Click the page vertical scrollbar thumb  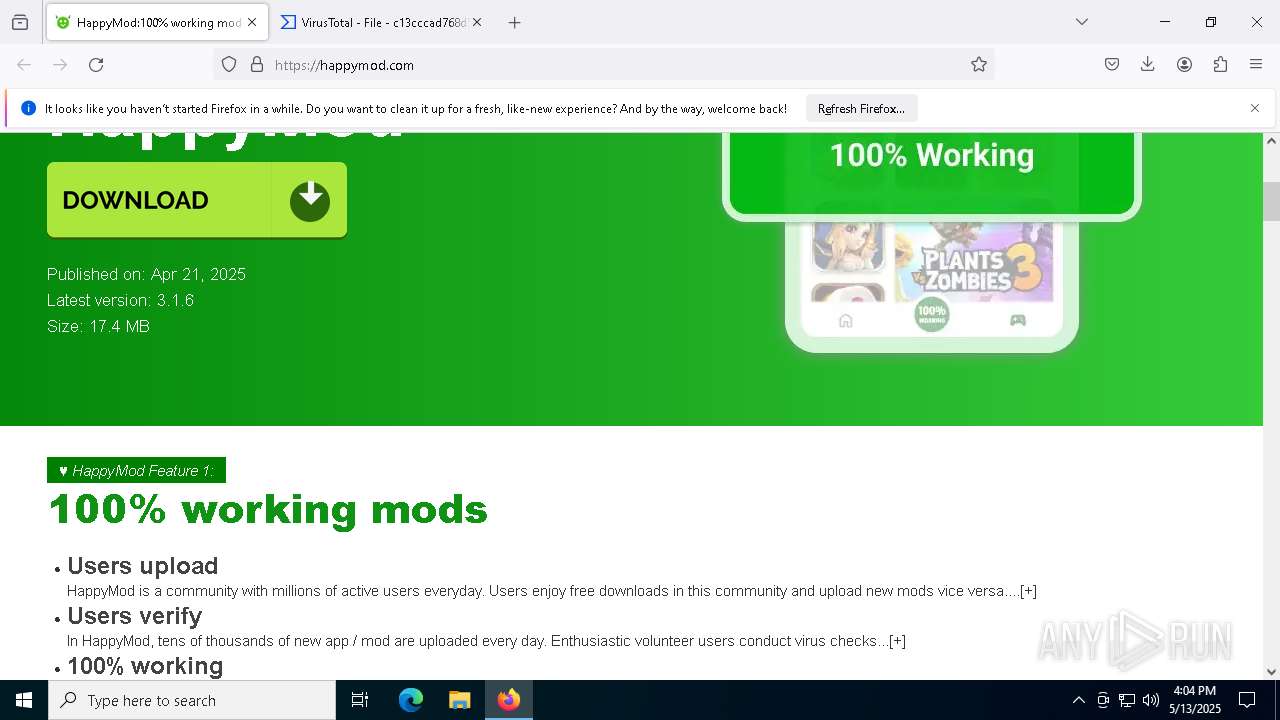(1272, 202)
